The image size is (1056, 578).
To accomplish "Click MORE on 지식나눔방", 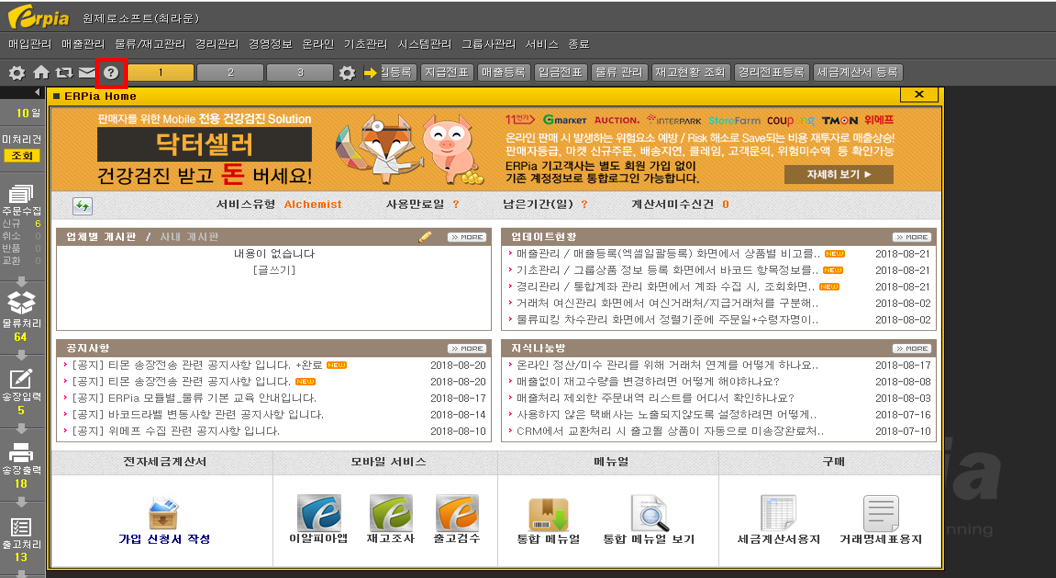I will pyautogui.click(x=912, y=348).
